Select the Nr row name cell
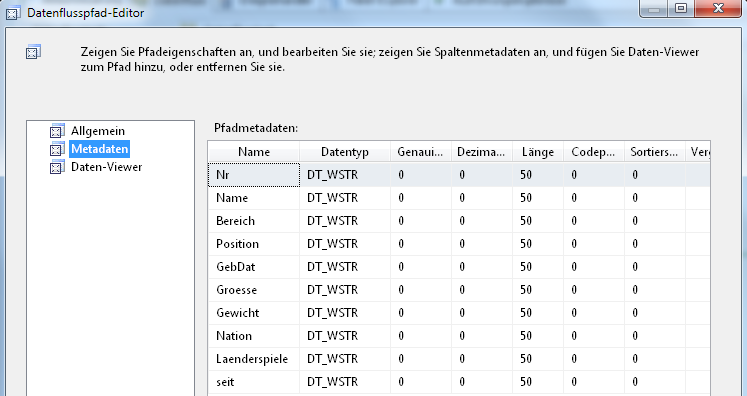This screenshot has height=396, width=747. 254,175
